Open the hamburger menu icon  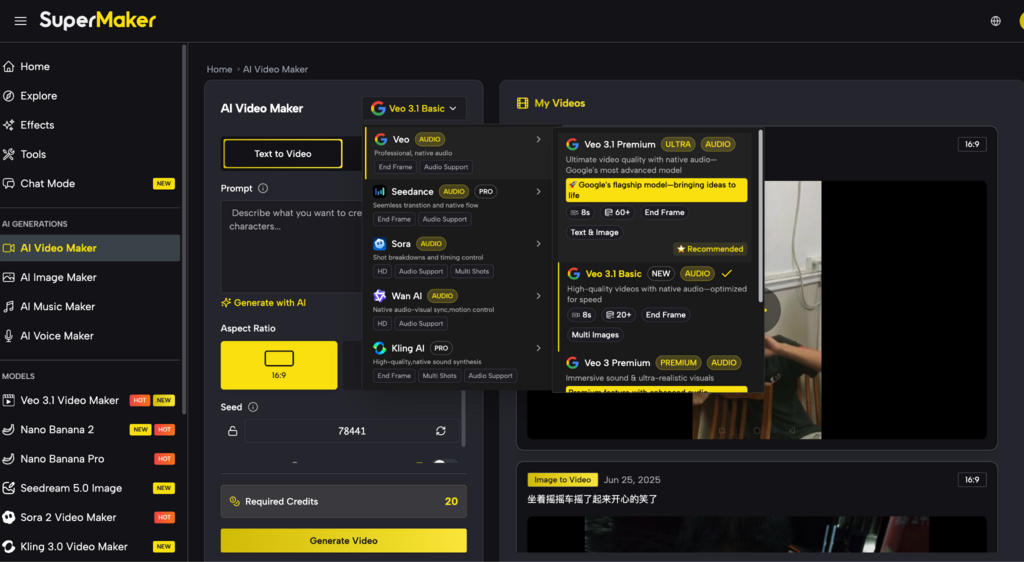[20, 21]
